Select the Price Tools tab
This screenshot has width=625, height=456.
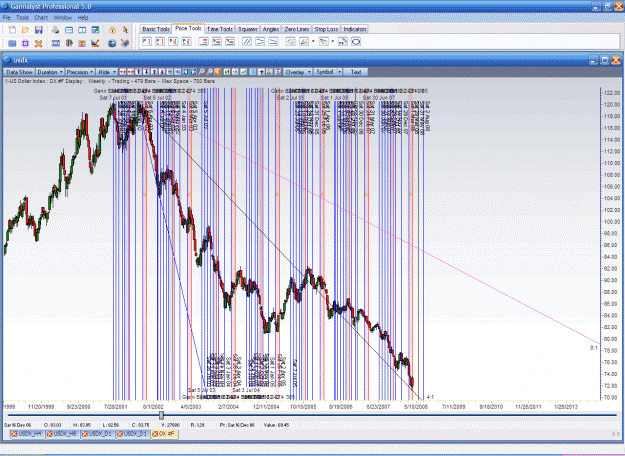point(188,29)
